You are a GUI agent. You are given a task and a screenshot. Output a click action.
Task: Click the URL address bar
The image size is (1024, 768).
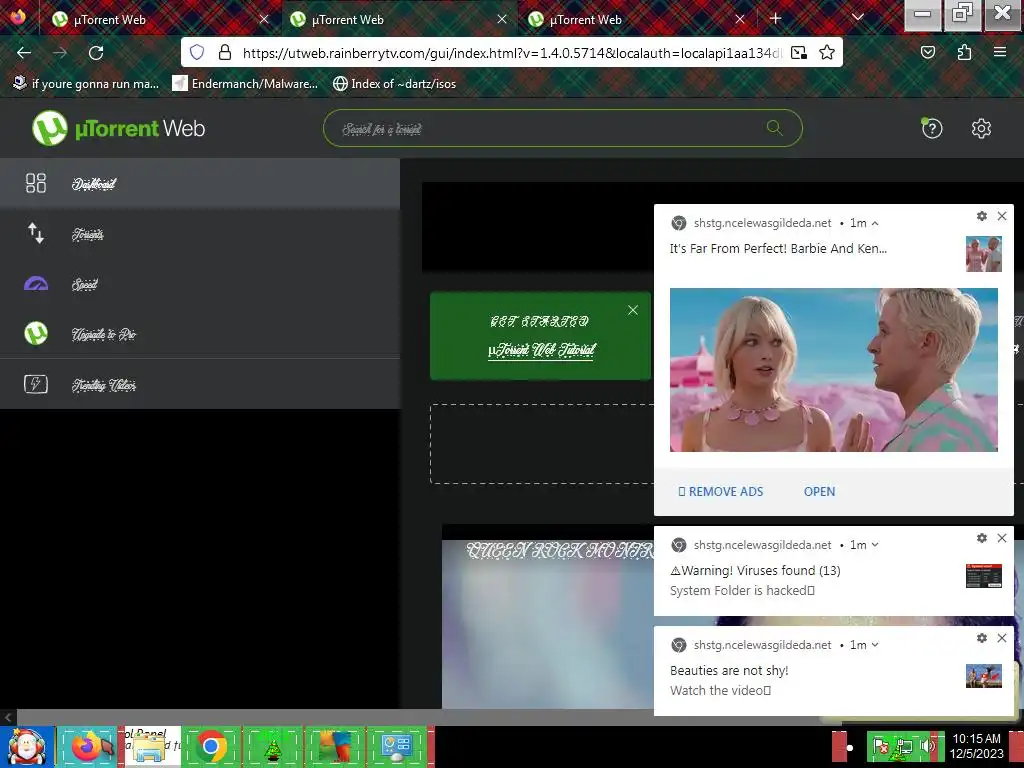[511, 53]
